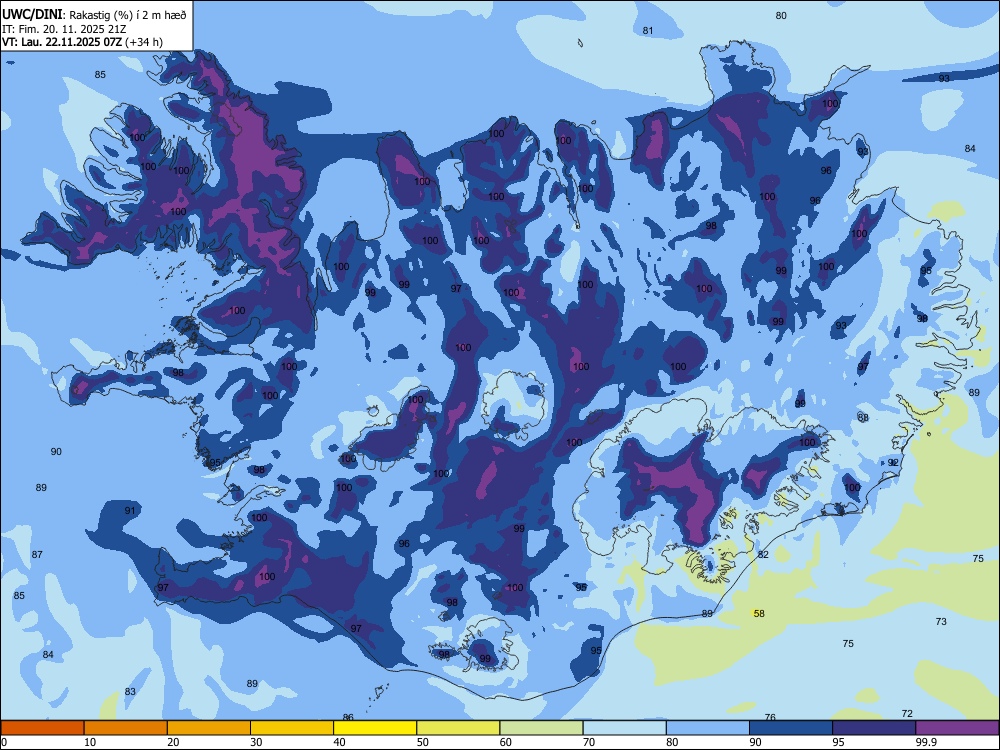Click the humidity value 82

point(763,554)
